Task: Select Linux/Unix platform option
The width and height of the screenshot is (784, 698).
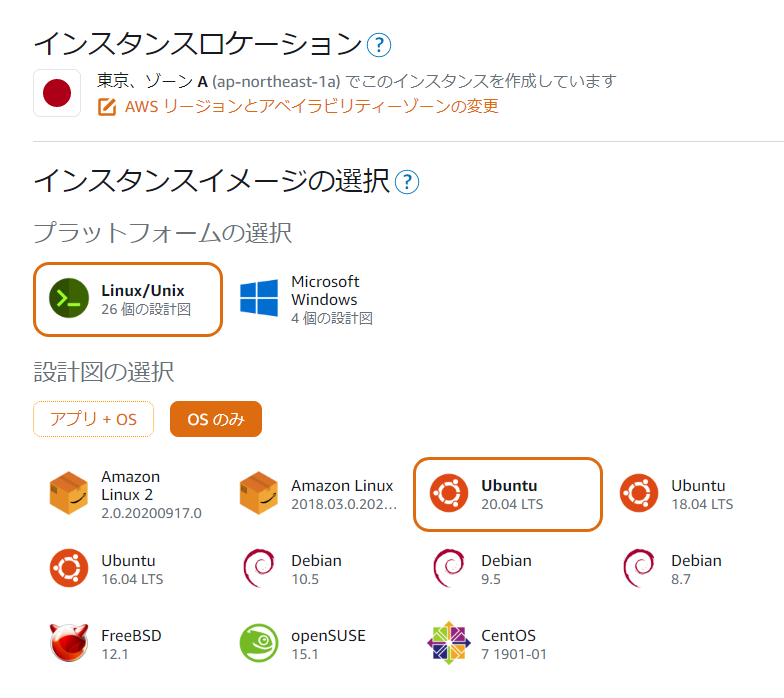Action: pyautogui.click(x=128, y=299)
